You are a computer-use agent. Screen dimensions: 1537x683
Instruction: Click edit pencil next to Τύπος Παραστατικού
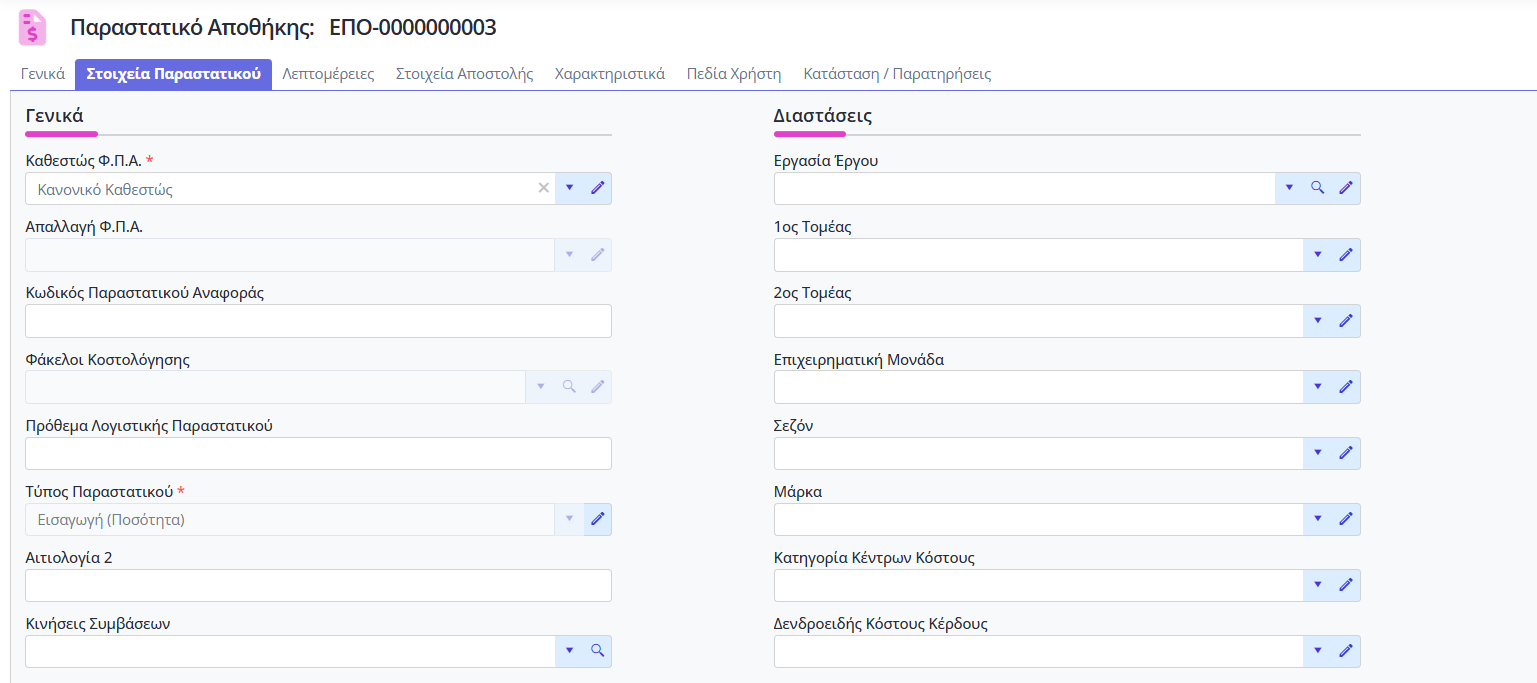click(597, 519)
